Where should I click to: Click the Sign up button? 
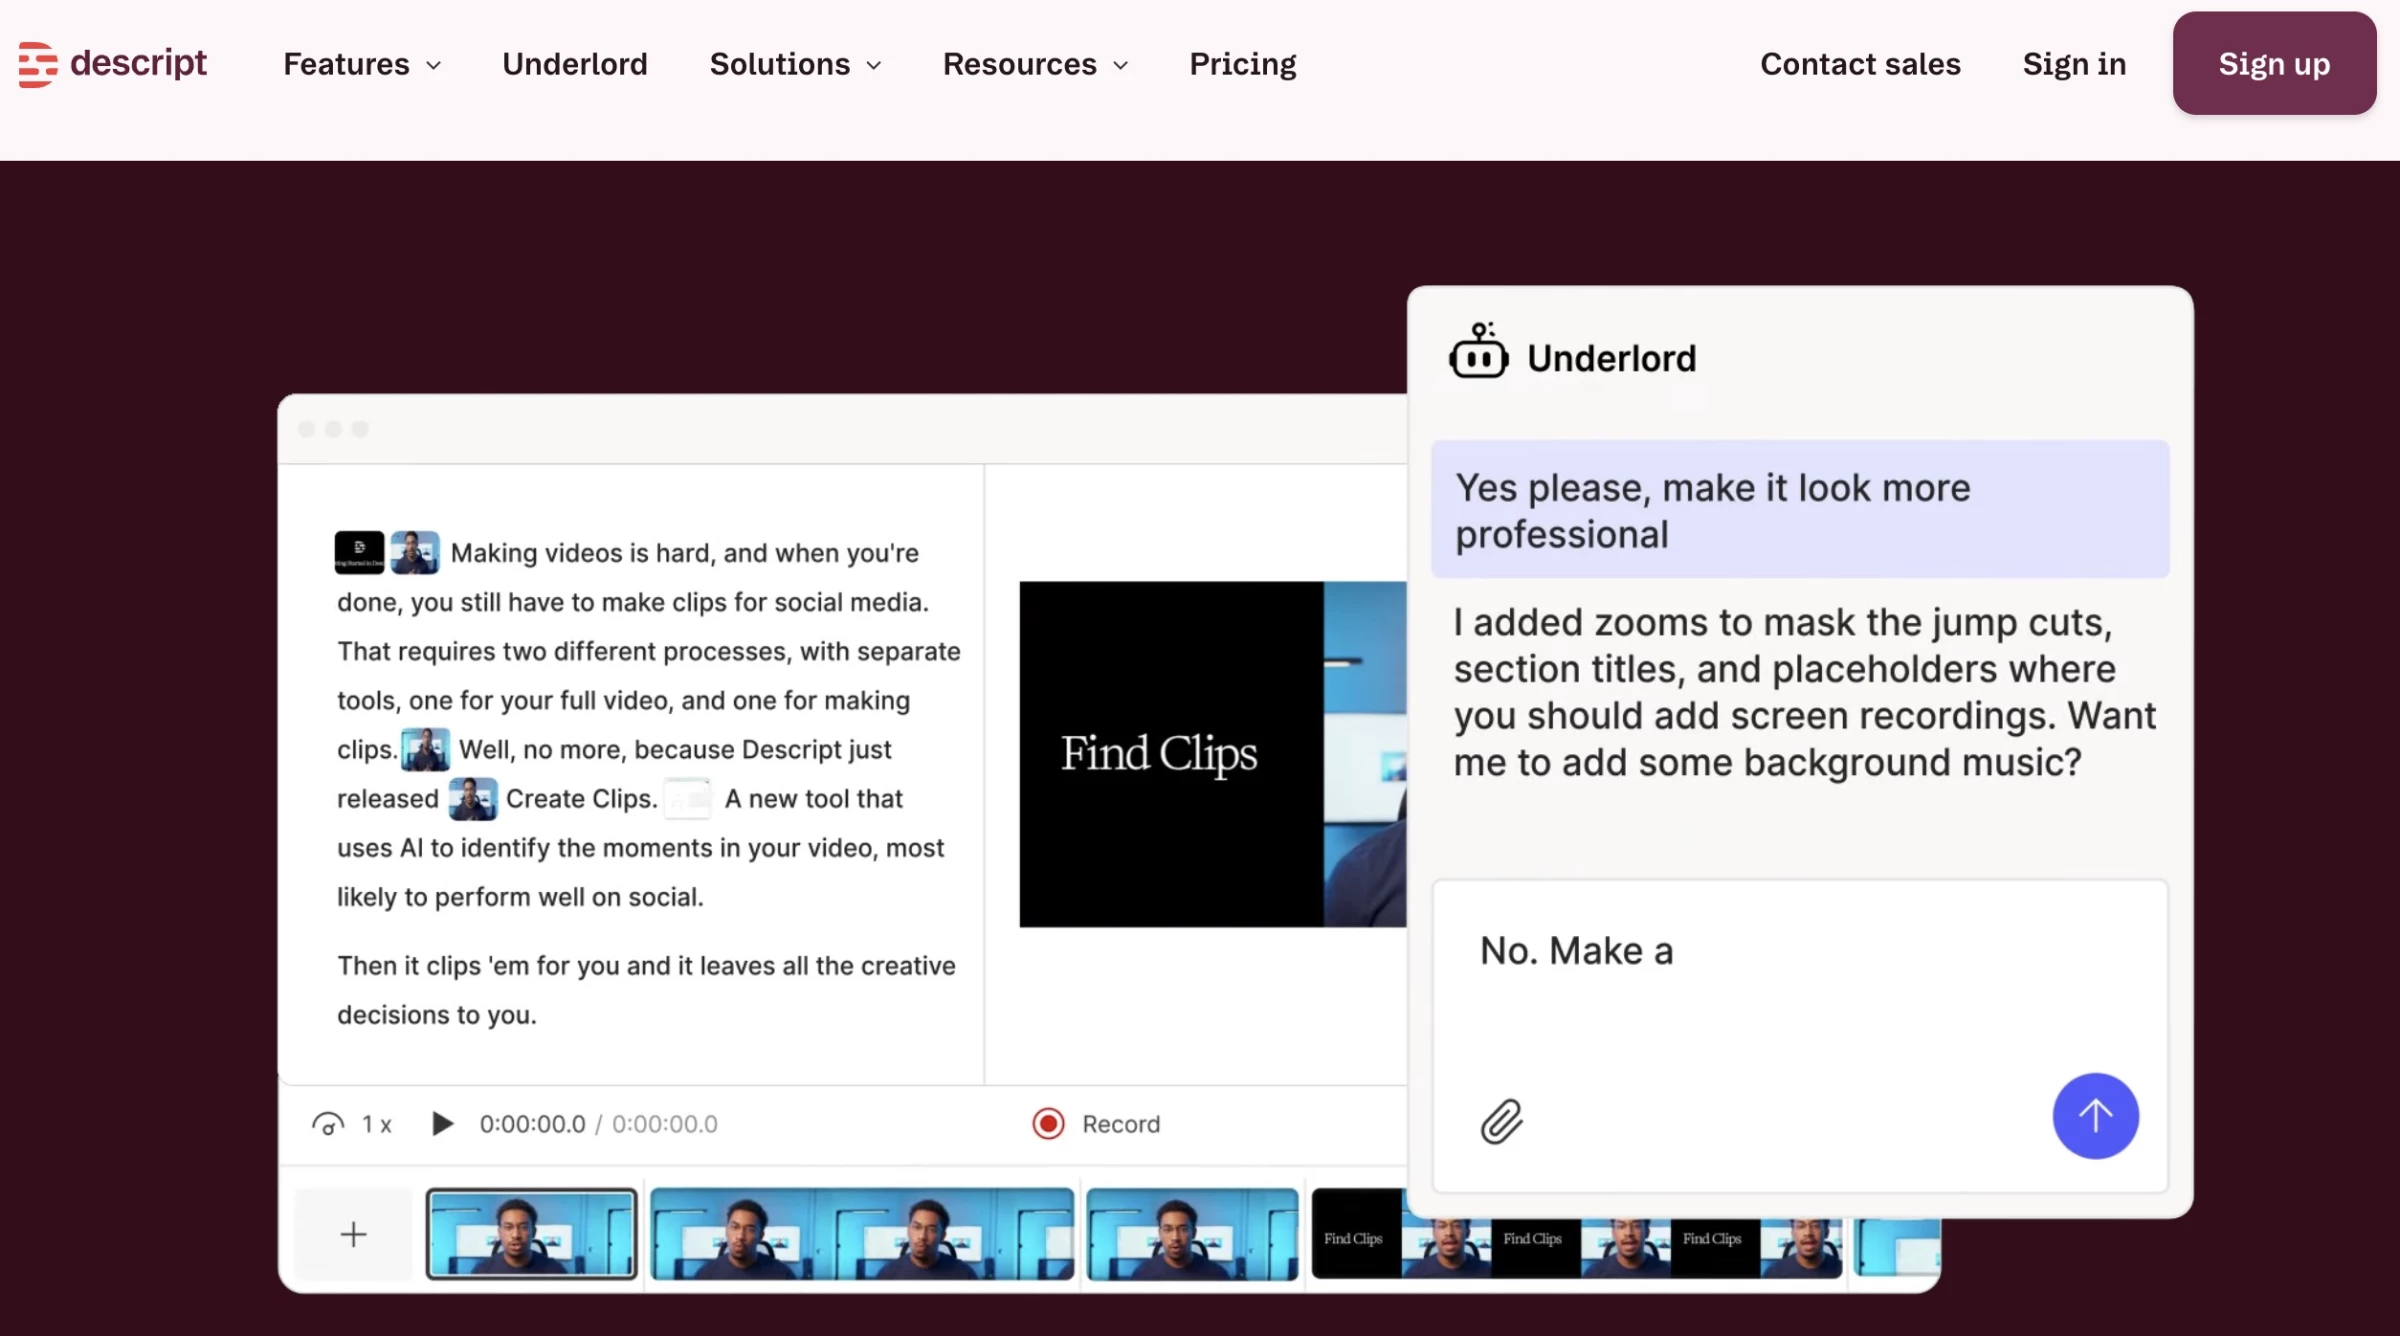(x=2274, y=63)
